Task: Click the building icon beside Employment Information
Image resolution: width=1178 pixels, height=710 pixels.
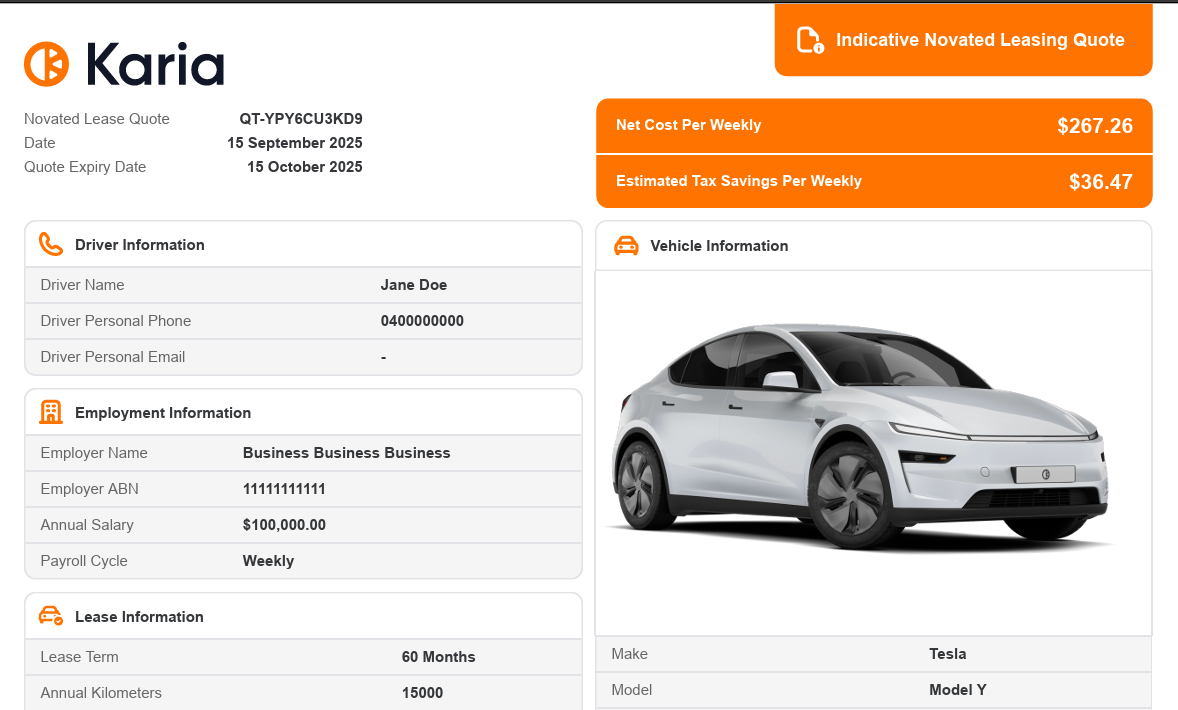Action: pyautogui.click(x=50, y=413)
